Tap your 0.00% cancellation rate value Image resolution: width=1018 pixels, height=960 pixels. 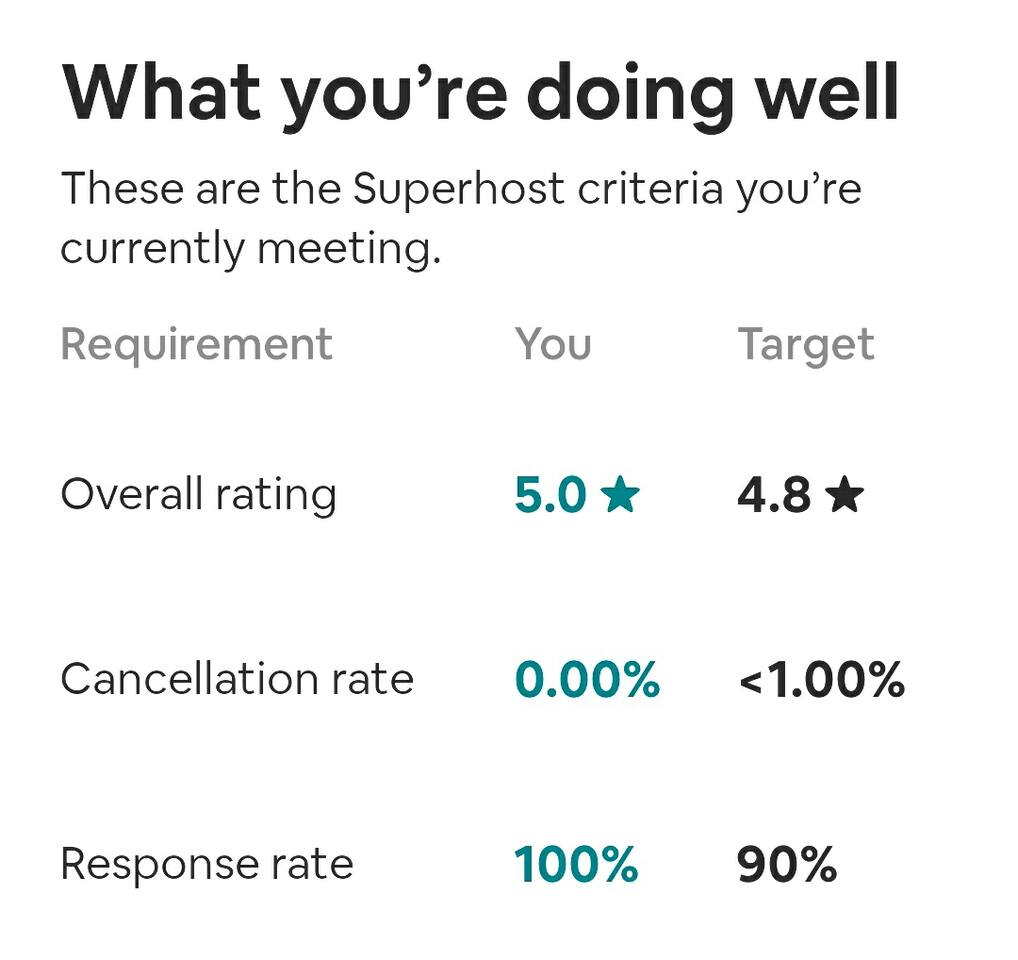(587, 680)
